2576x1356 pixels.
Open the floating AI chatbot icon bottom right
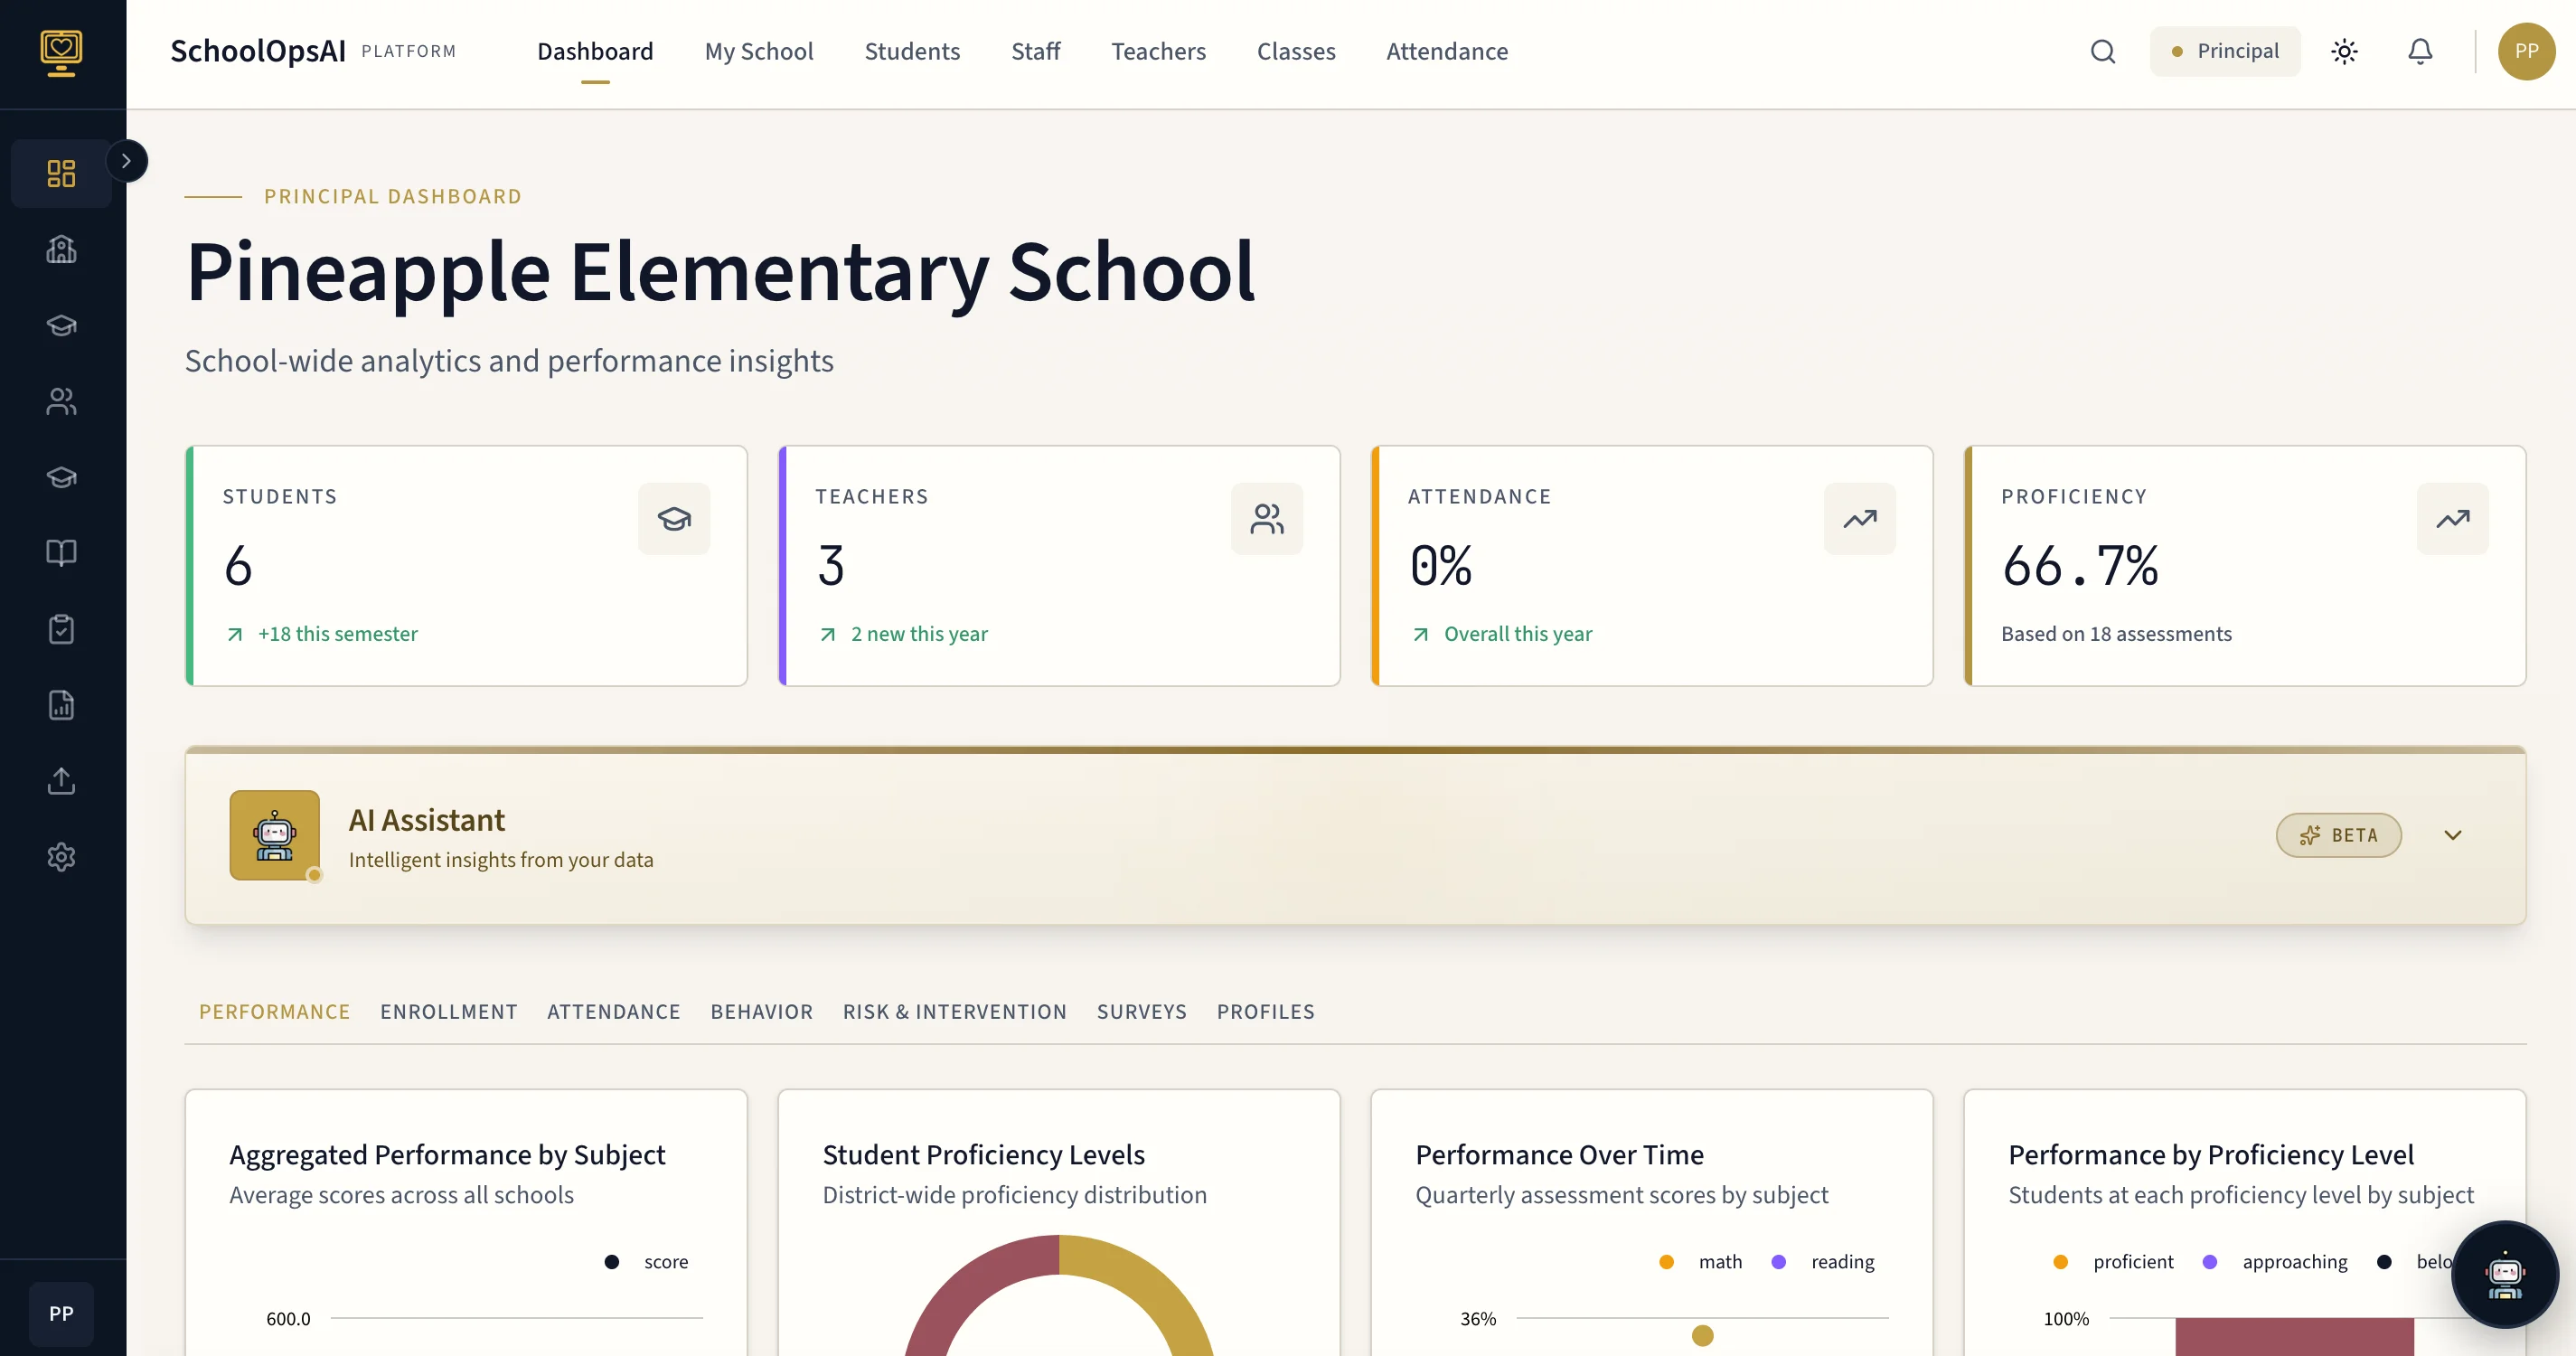2504,1275
